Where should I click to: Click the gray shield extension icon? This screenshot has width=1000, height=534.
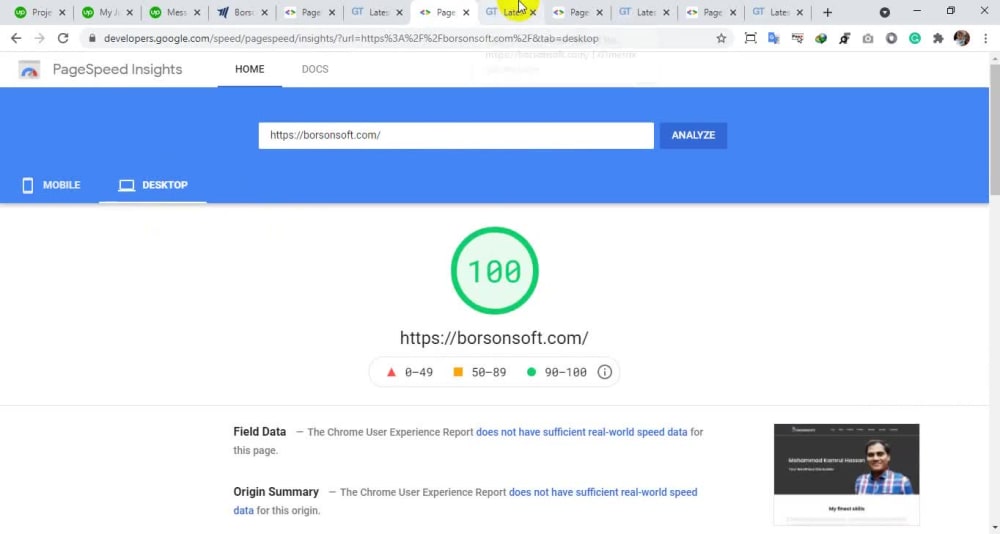892,38
